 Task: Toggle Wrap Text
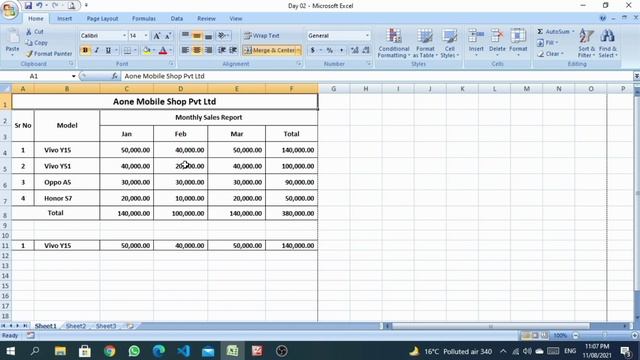[262, 36]
